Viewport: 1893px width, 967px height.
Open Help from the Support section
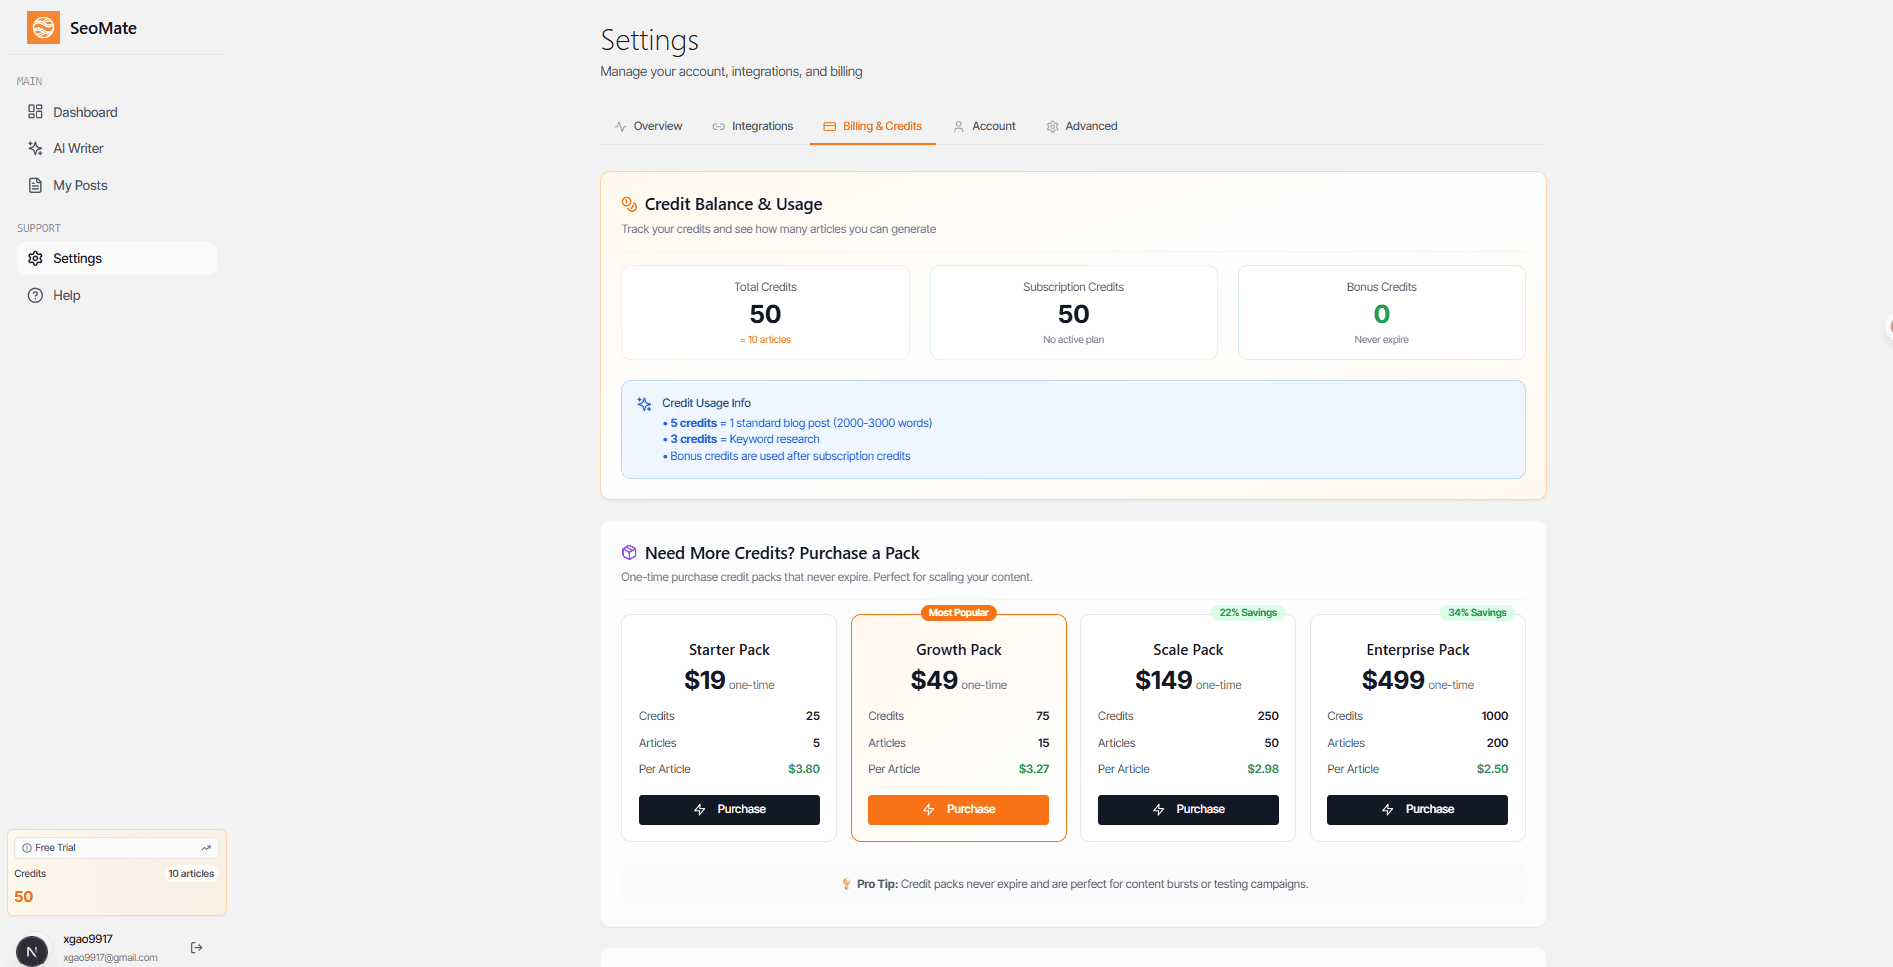pos(66,295)
